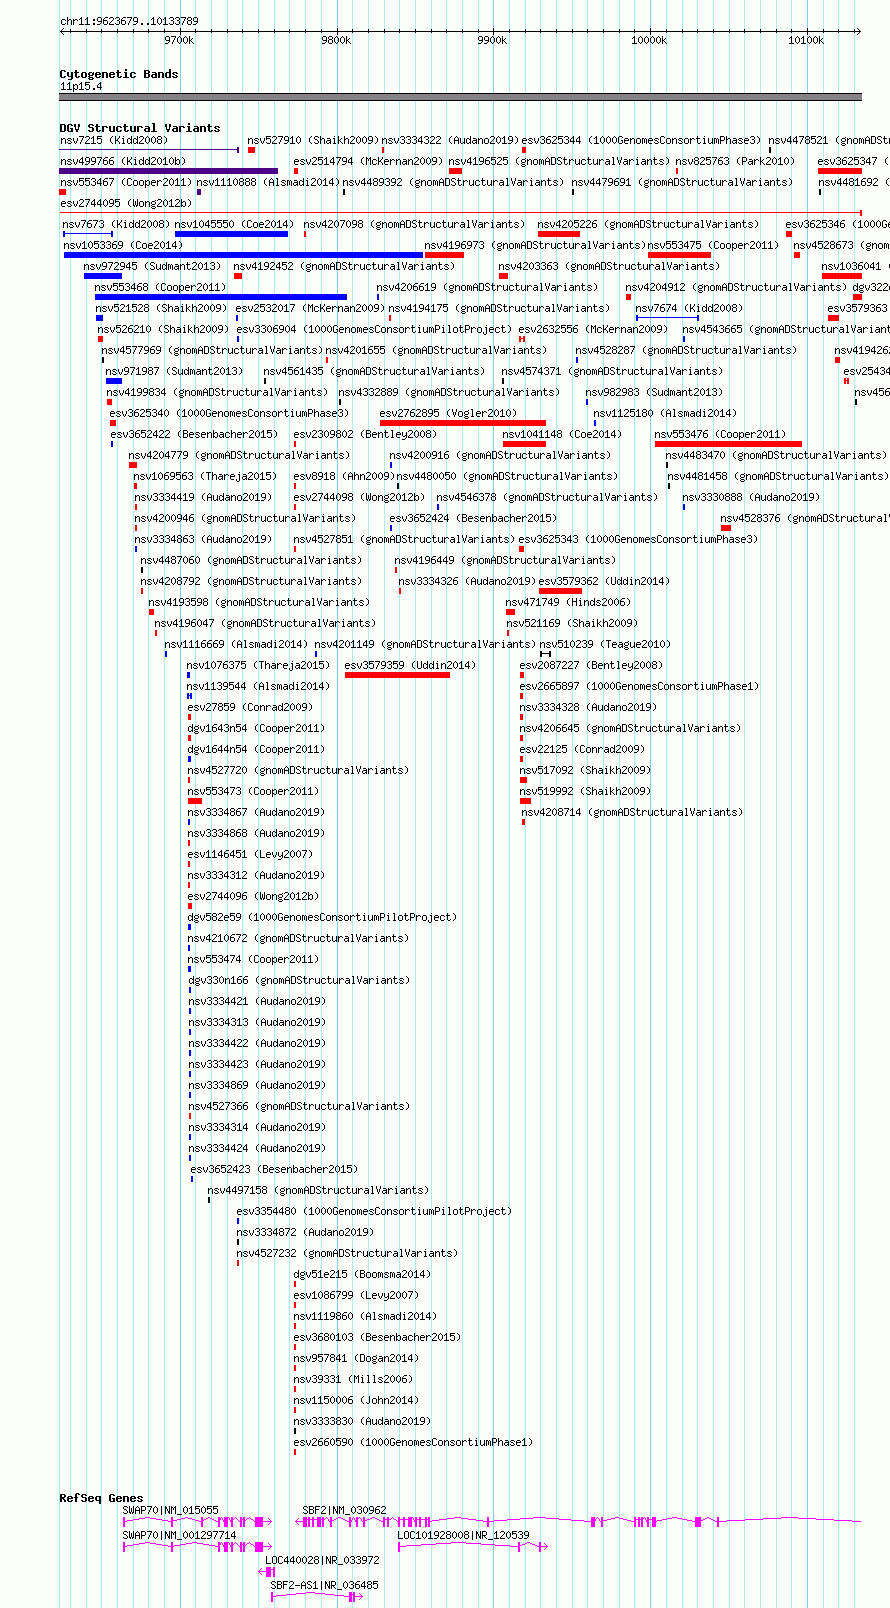Click the 9900k ruler position label
Screen dimensions: 890x1608
[492, 40]
